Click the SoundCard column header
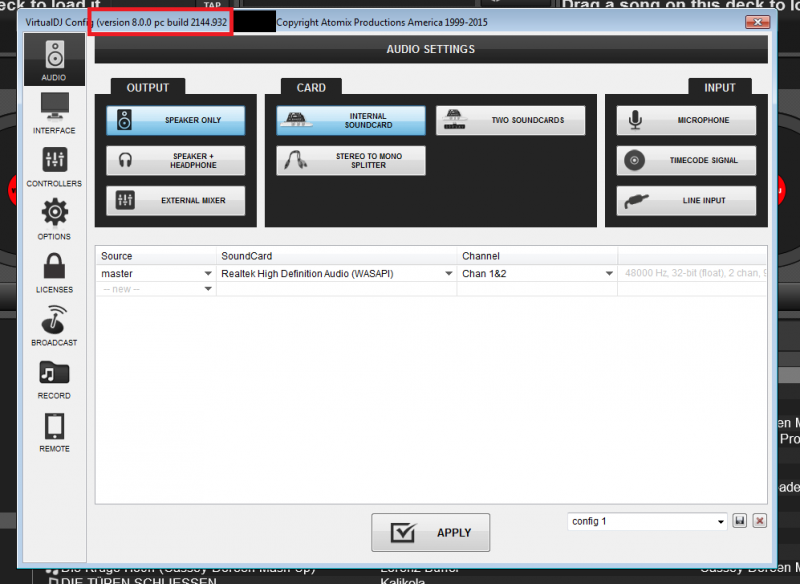Screen dimensions: 800x584 (337, 256)
